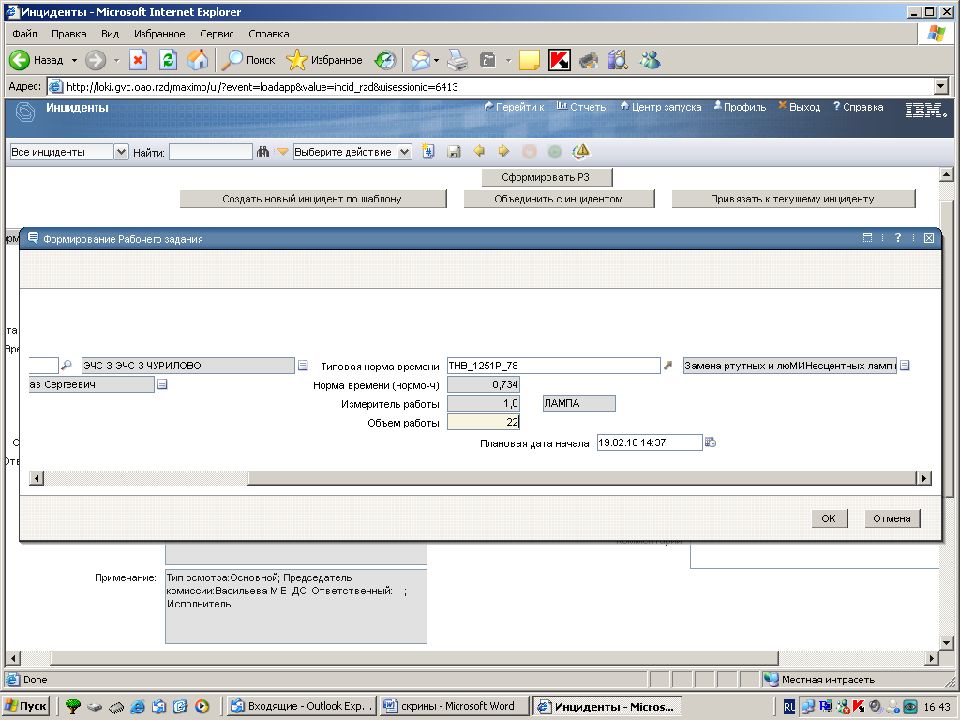This screenshot has height=720, width=960.
Task: Stop page loading with red X icon
Action: pos(138,60)
